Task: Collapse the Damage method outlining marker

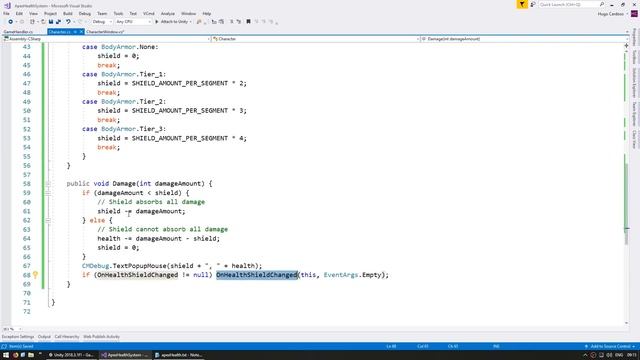Action: (x=48, y=184)
